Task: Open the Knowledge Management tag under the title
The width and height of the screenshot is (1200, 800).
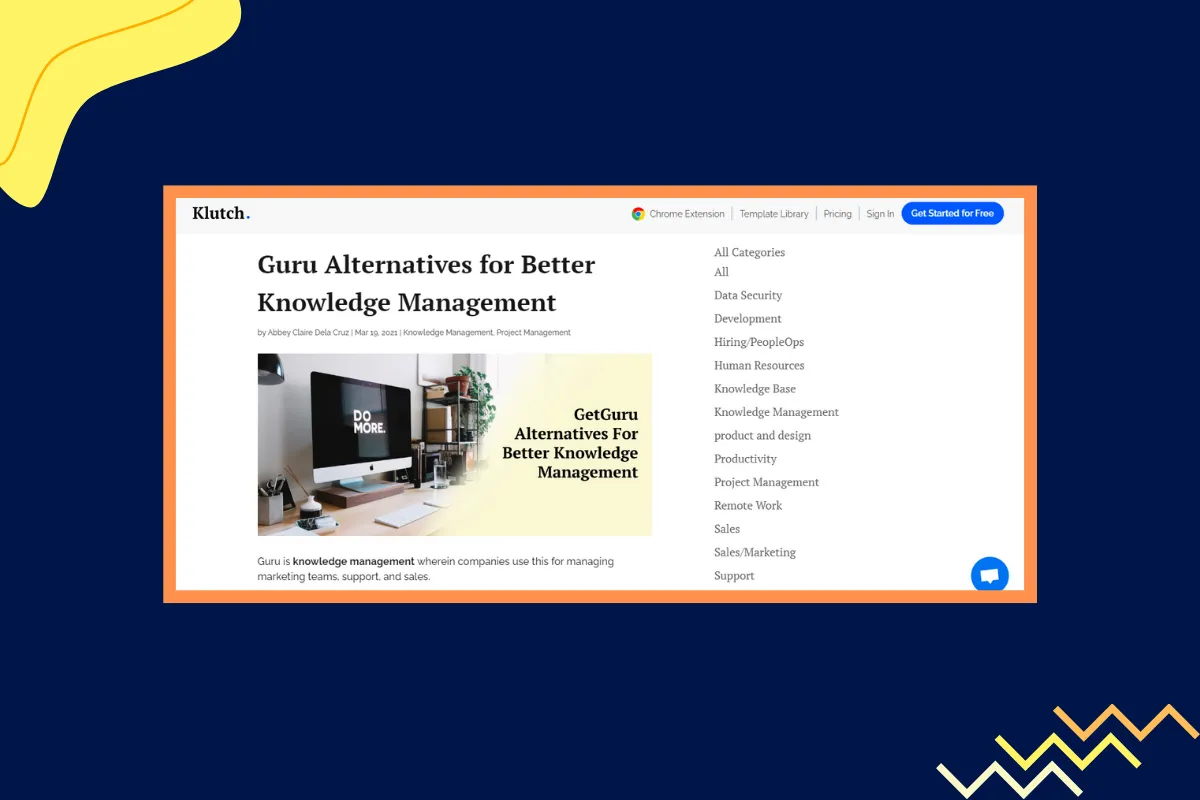Action: pyautogui.click(x=448, y=333)
